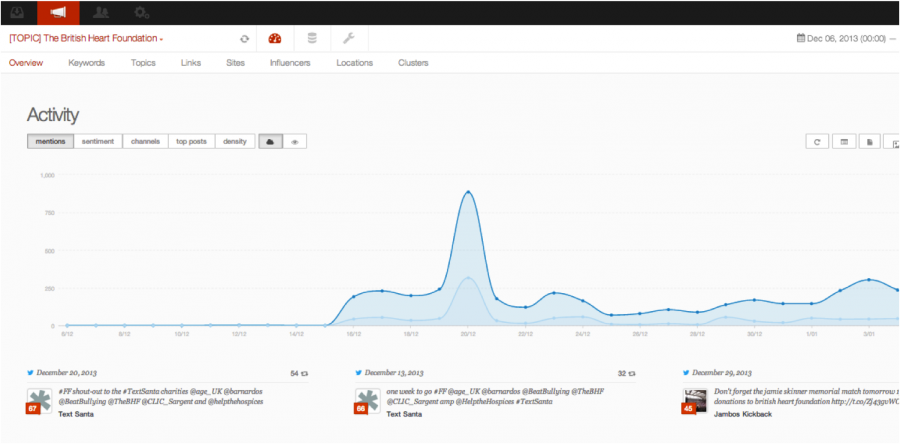The height and width of the screenshot is (444, 900).
Task: Open the Keywords tab
Action: pos(86,63)
